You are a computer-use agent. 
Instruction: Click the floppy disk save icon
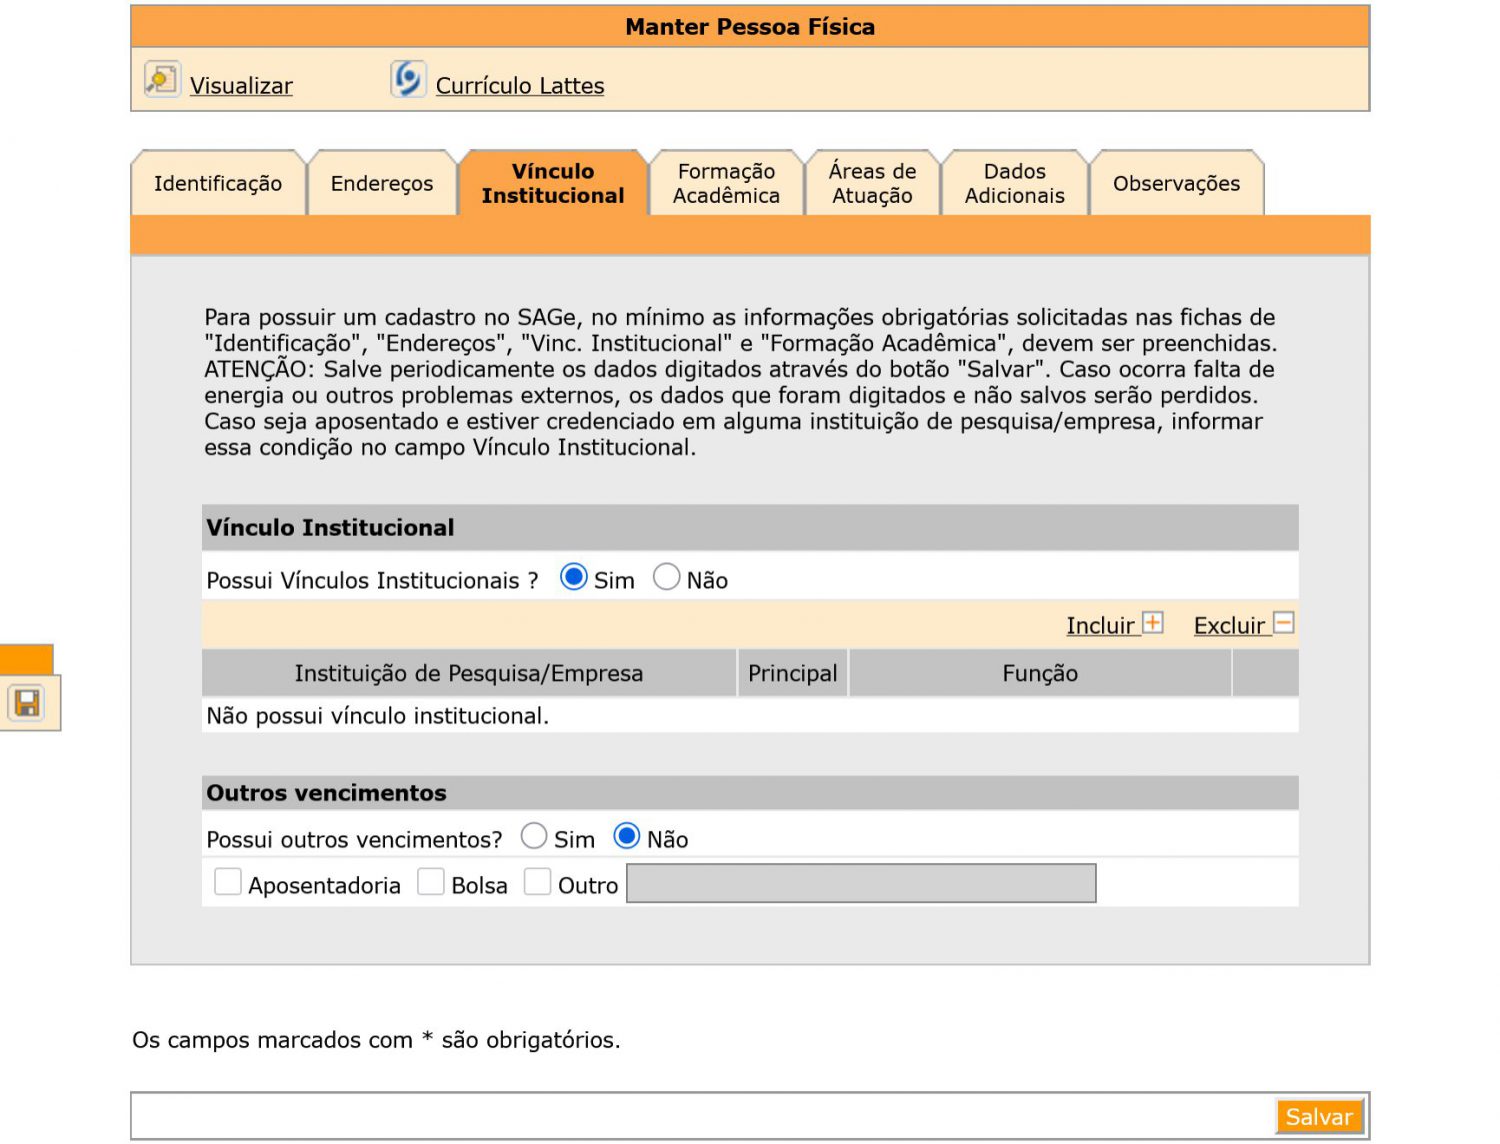click(x=27, y=703)
